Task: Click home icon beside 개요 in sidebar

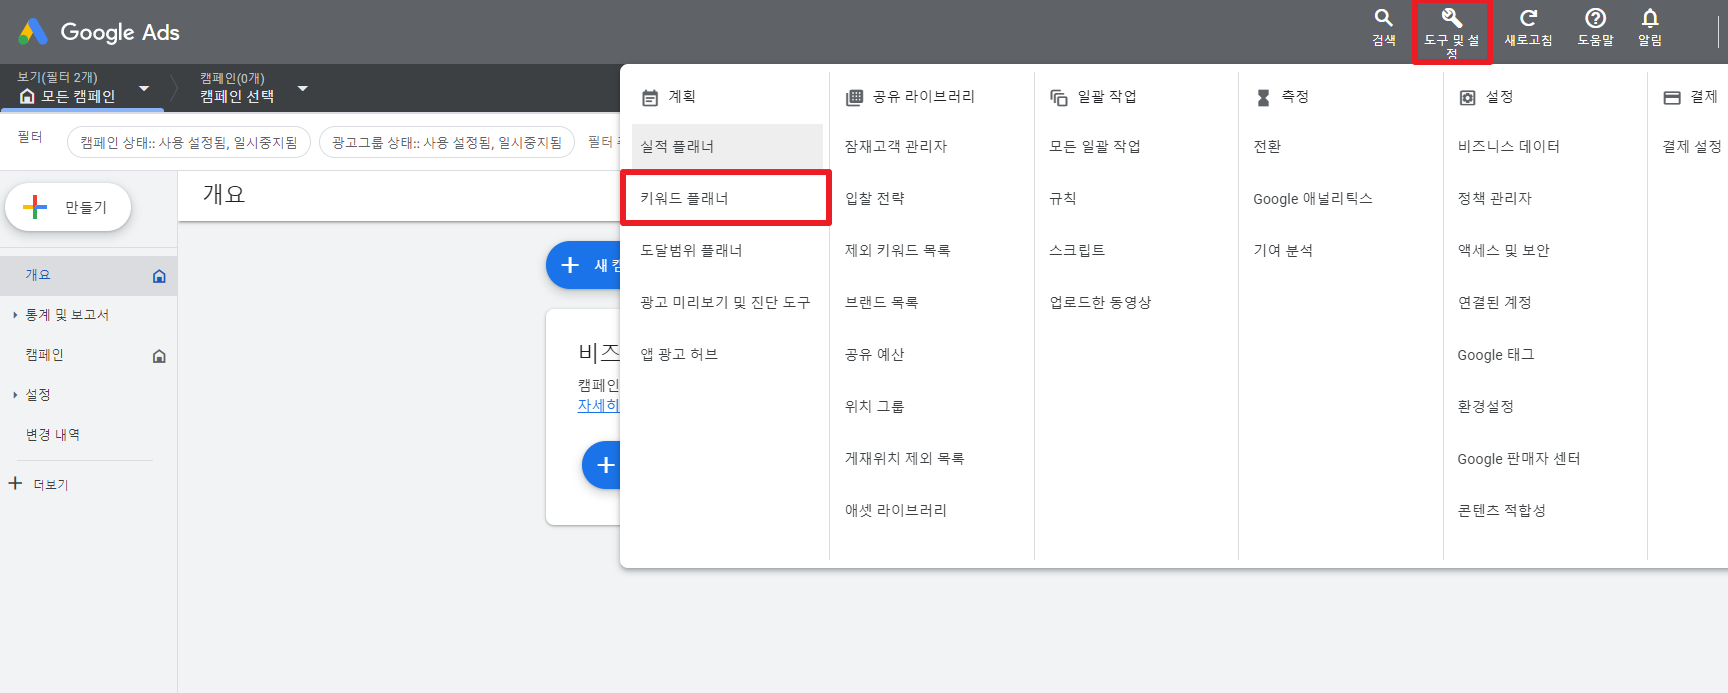Action: pyautogui.click(x=159, y=276)
